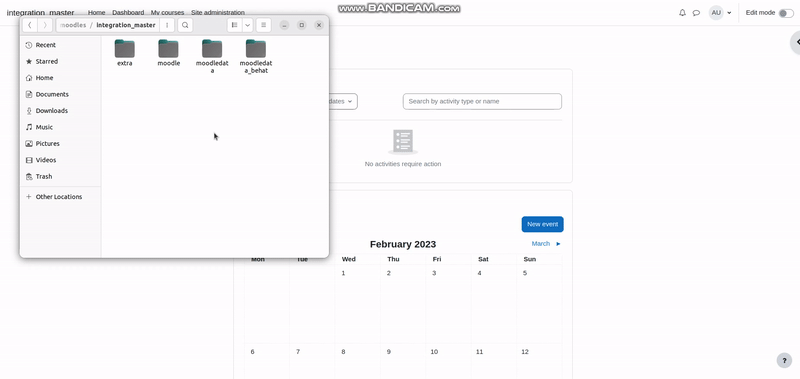Close the file manager window
This screenshot has height=379, width=800.
point(319,25)
